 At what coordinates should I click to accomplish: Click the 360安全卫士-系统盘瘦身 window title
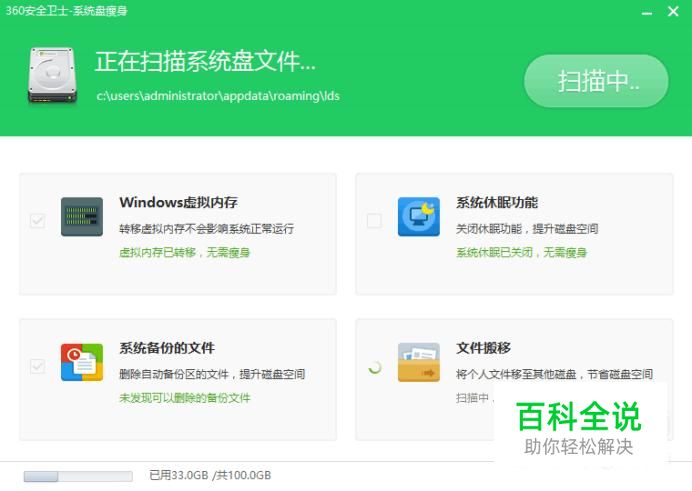[x=66, y=11]
